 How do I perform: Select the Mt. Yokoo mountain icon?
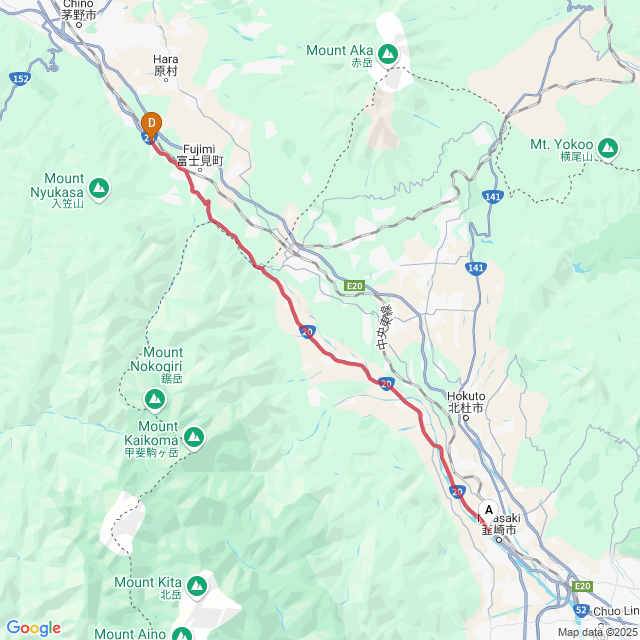tap(608, 148)
